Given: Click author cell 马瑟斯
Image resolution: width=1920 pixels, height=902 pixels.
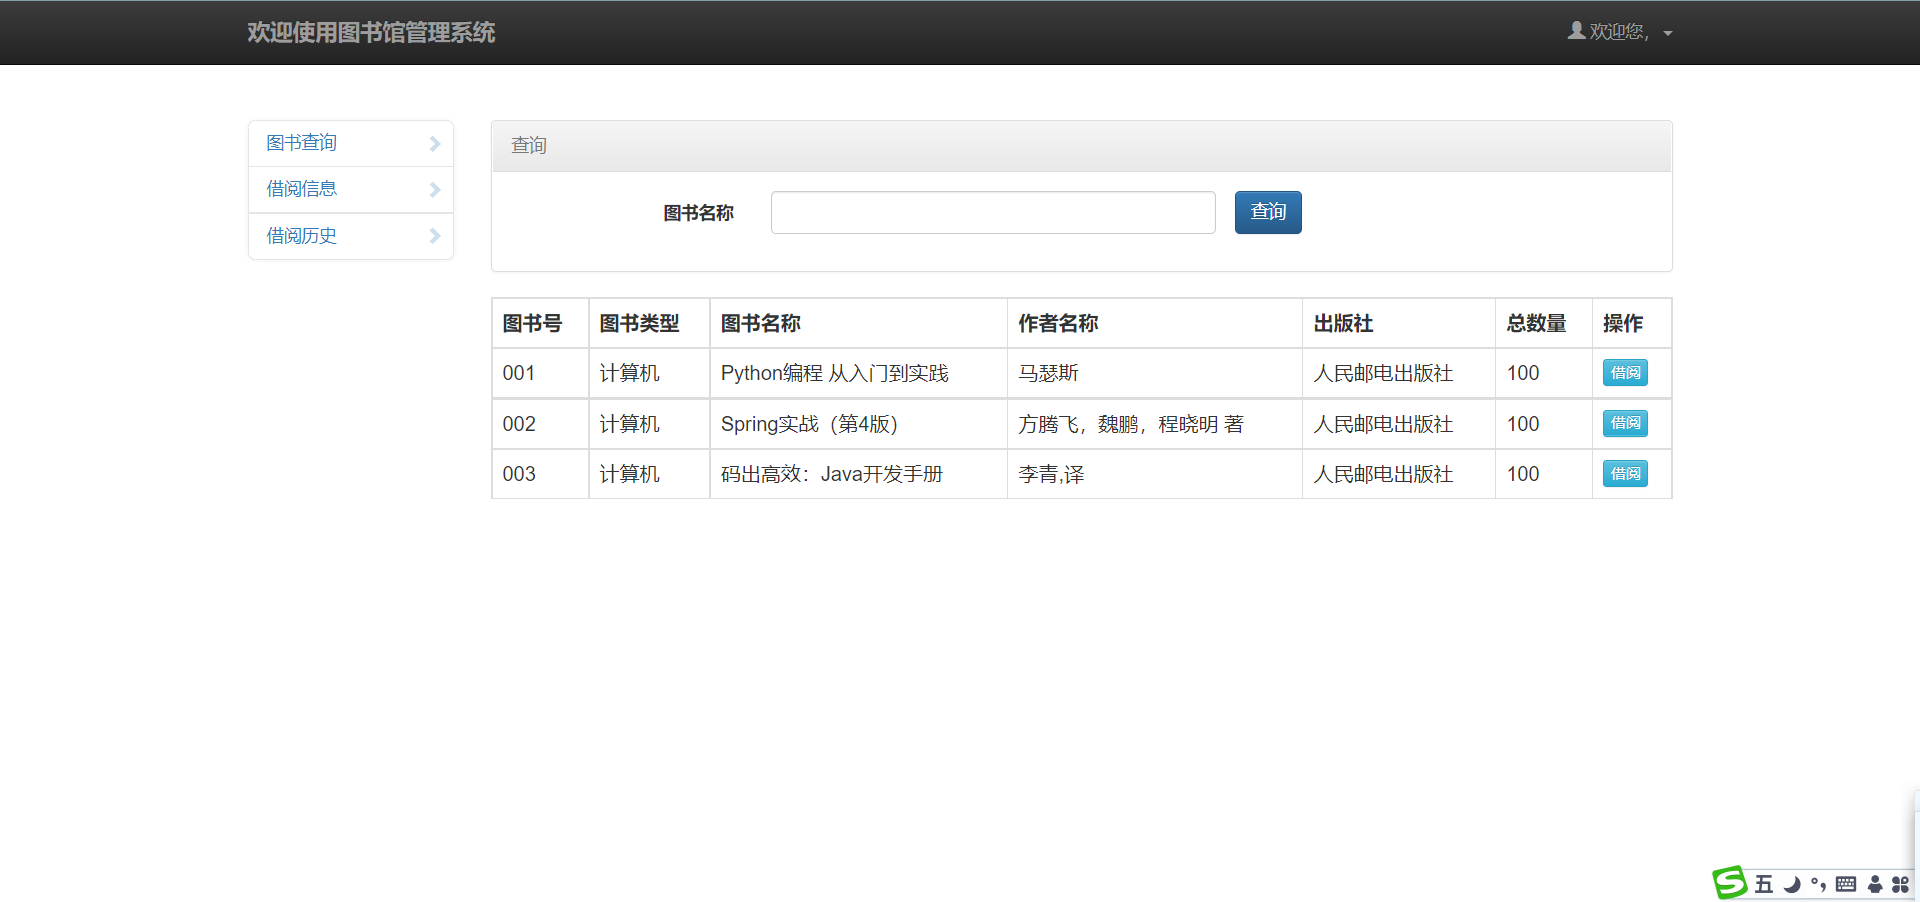Looking at the screenshot, I should point(1154,373).
